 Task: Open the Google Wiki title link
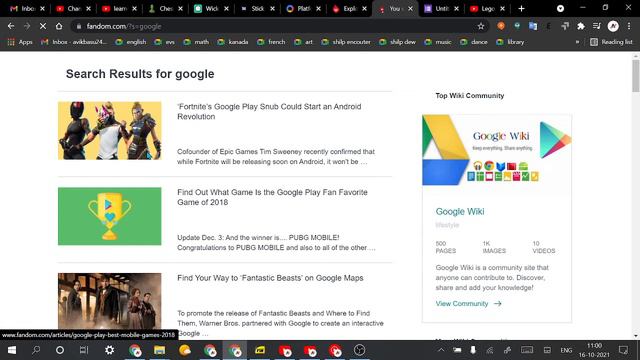(x=460, y=211)
